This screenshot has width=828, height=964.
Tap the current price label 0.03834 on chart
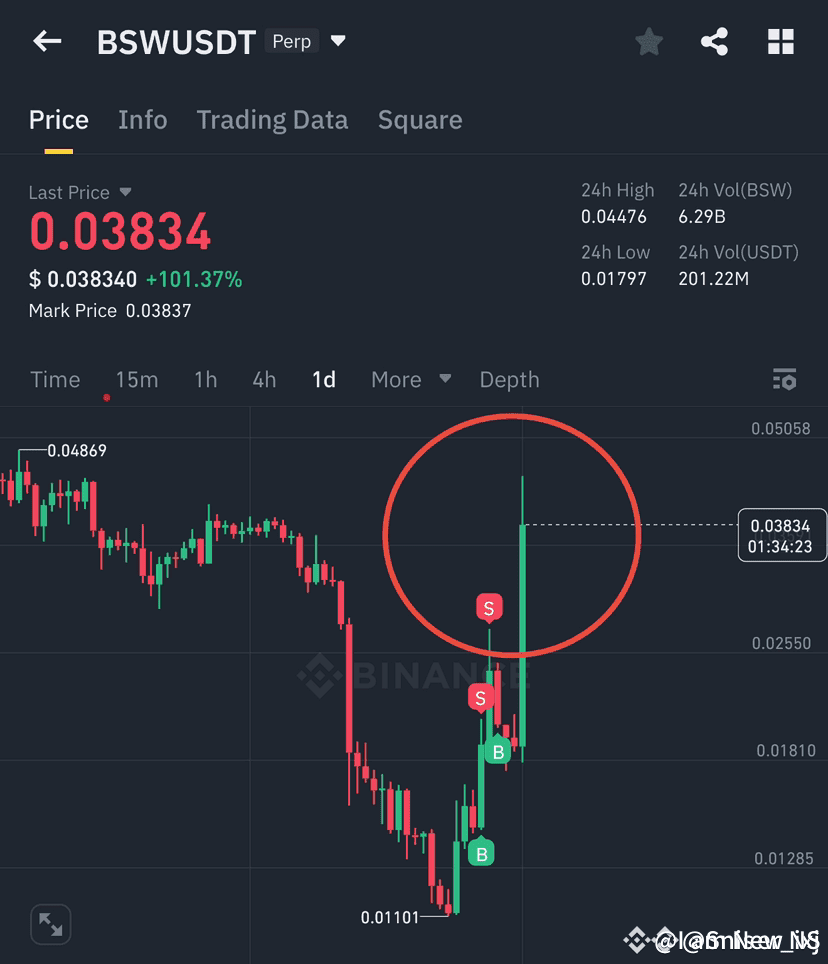782,536
